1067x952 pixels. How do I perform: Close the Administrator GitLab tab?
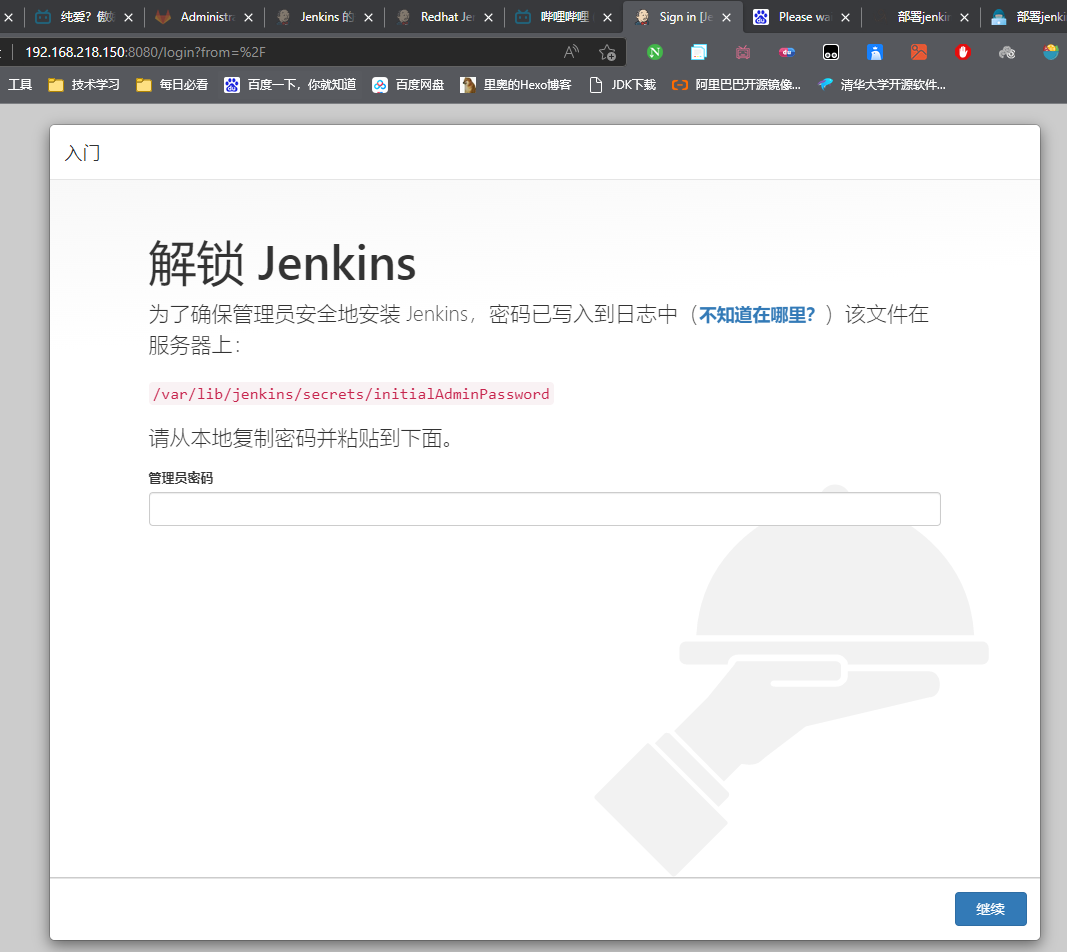(x=248, y=18)
